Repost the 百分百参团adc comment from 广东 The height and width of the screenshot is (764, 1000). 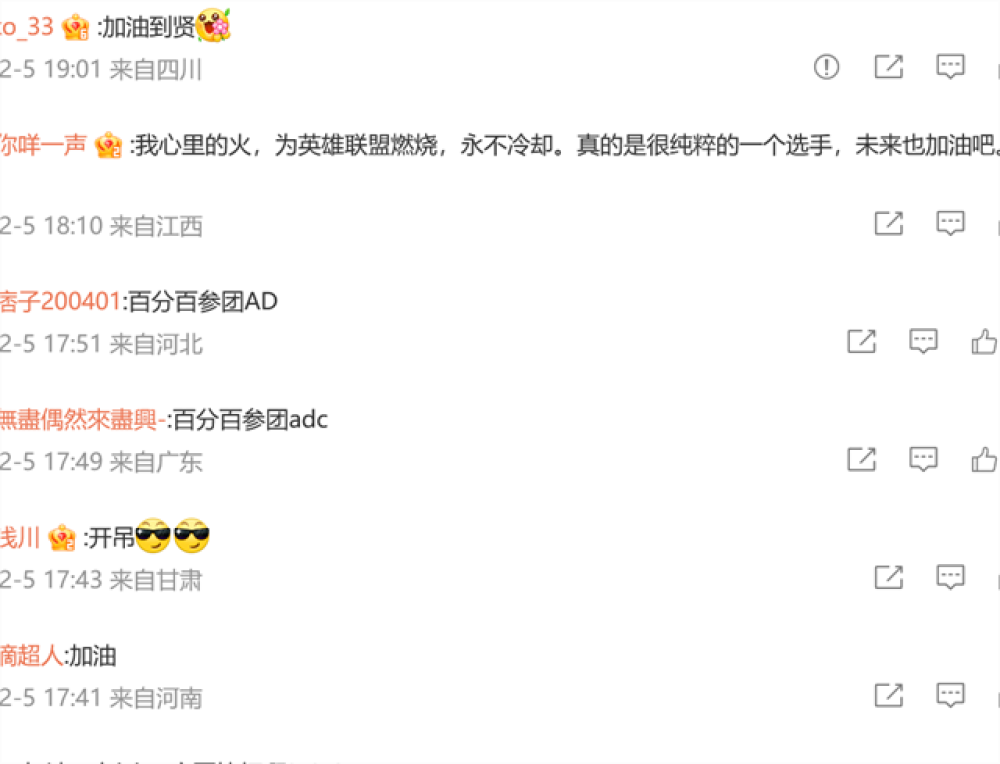862,459
